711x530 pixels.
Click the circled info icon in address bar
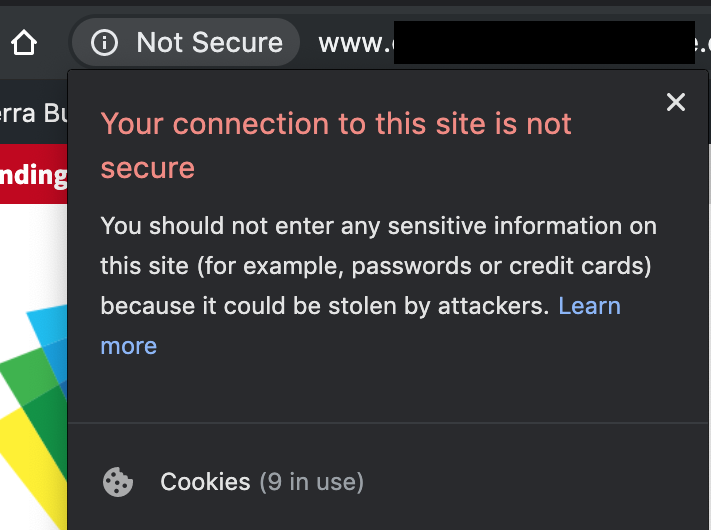(x=104, y=43)
